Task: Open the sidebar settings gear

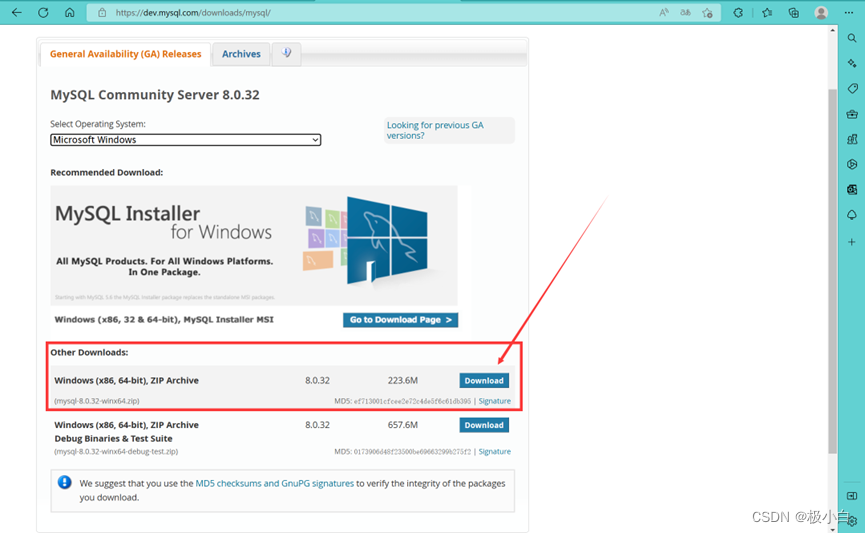Action: (x=853, y=521)
